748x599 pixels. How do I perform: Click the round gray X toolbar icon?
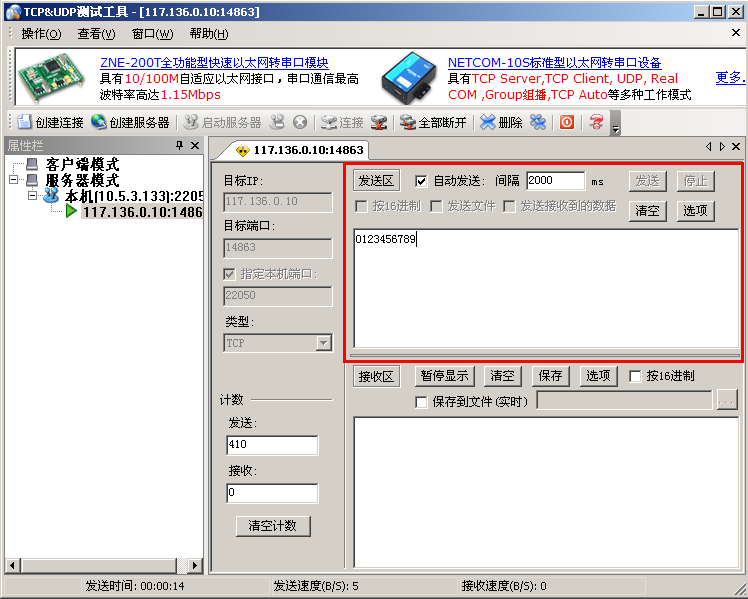300,122
